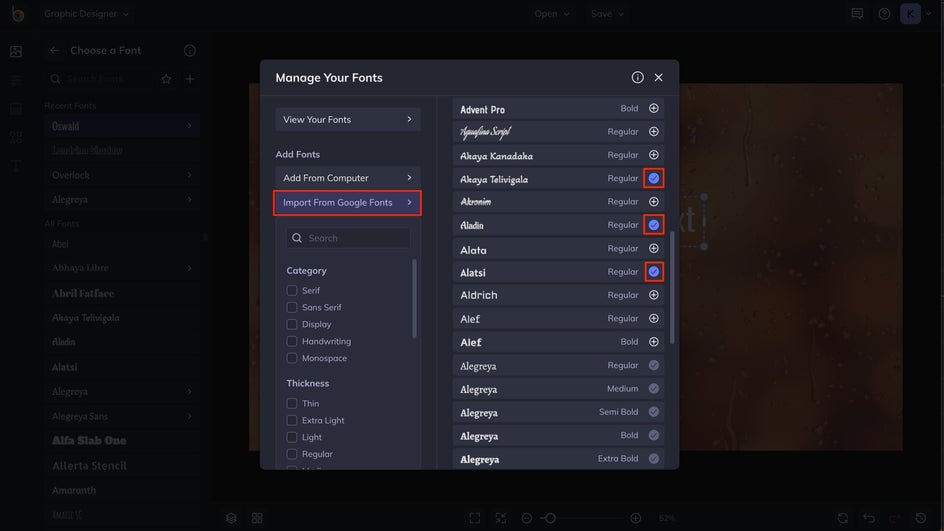
Task: Add the Aldrich Regular font
Action: pos(653,295)
